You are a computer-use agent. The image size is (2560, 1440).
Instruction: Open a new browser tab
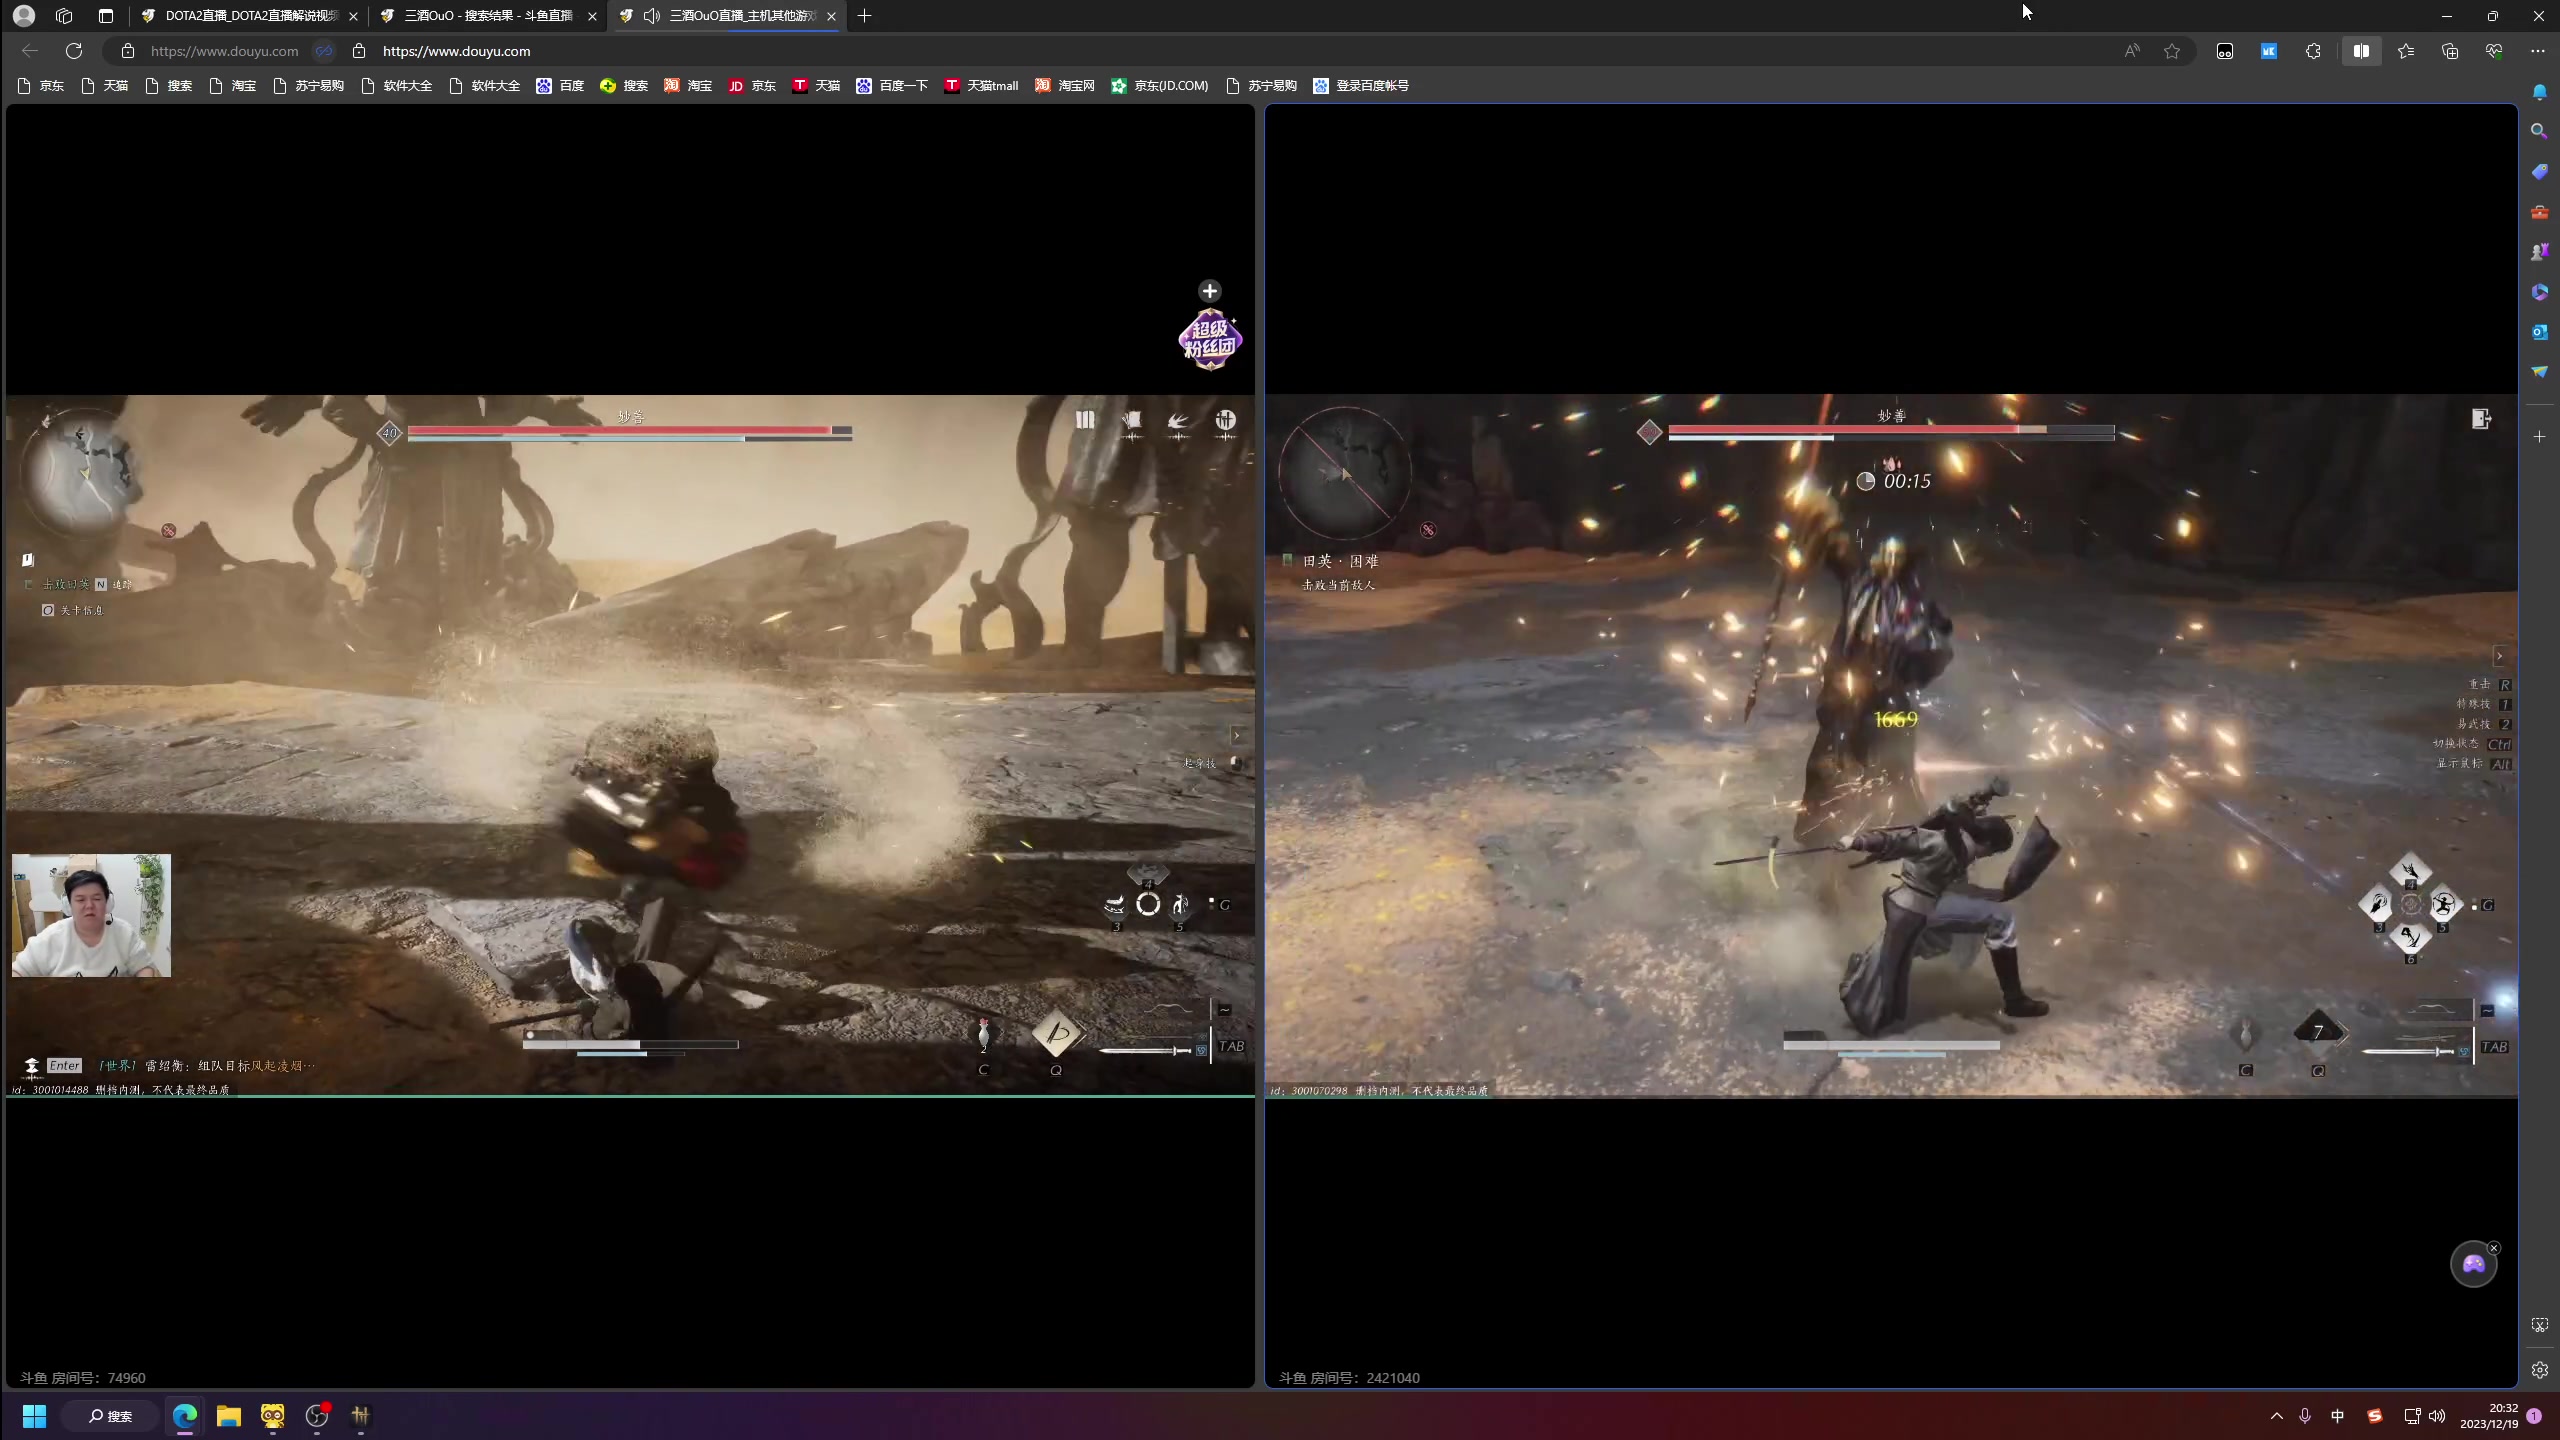tap(865, 16)
